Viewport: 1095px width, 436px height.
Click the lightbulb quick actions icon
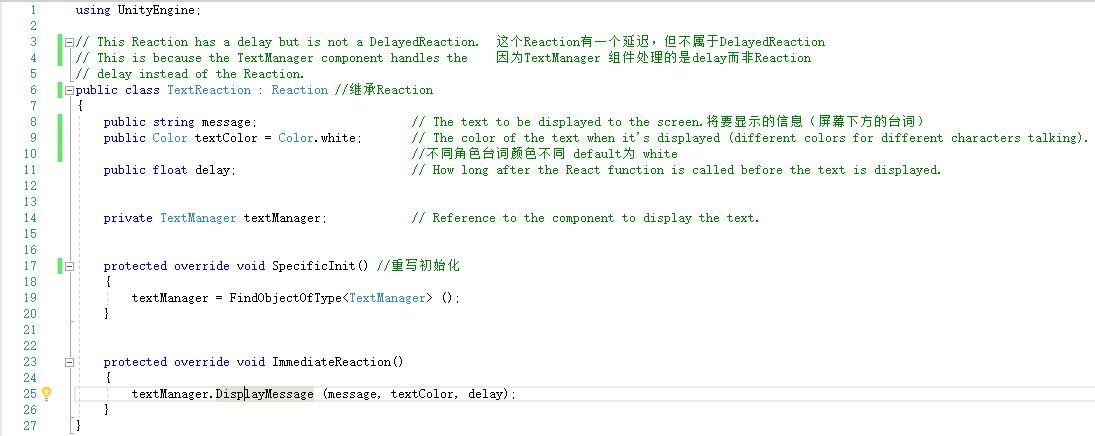[x=45, y=394]
